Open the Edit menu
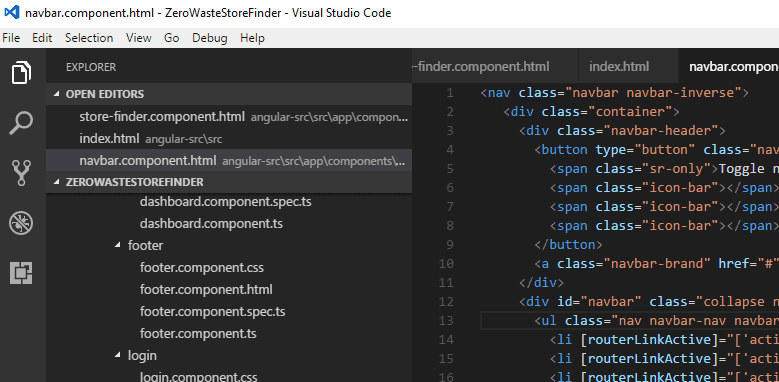 42,38
